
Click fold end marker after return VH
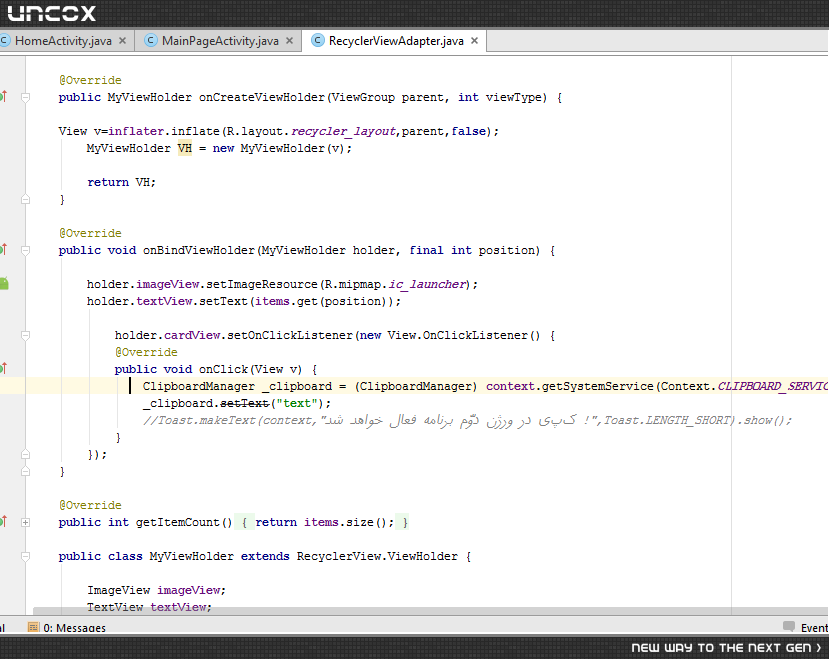pyautogui.click(x=25, y=199)
